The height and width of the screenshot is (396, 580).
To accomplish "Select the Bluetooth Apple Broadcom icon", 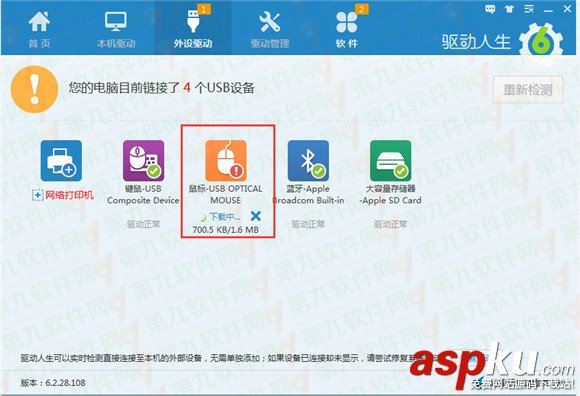I will (x=308, y=160).
